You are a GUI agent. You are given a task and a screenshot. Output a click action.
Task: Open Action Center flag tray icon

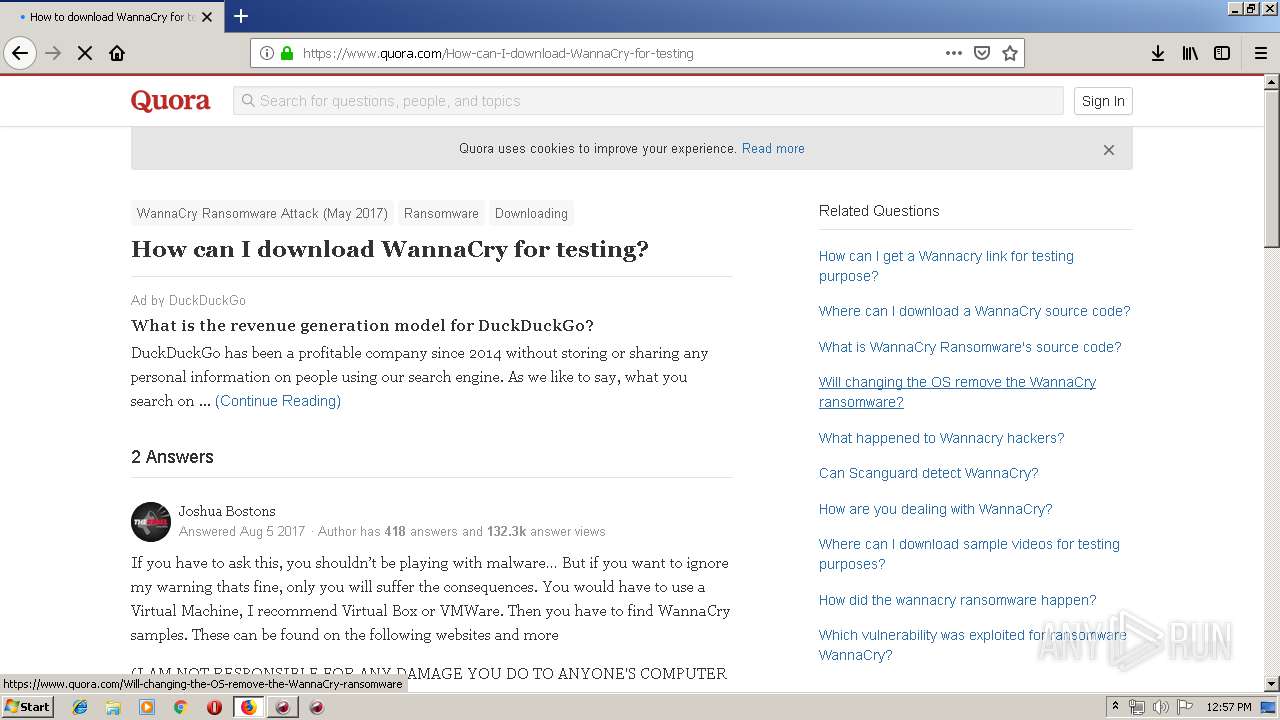[1184, 707]
